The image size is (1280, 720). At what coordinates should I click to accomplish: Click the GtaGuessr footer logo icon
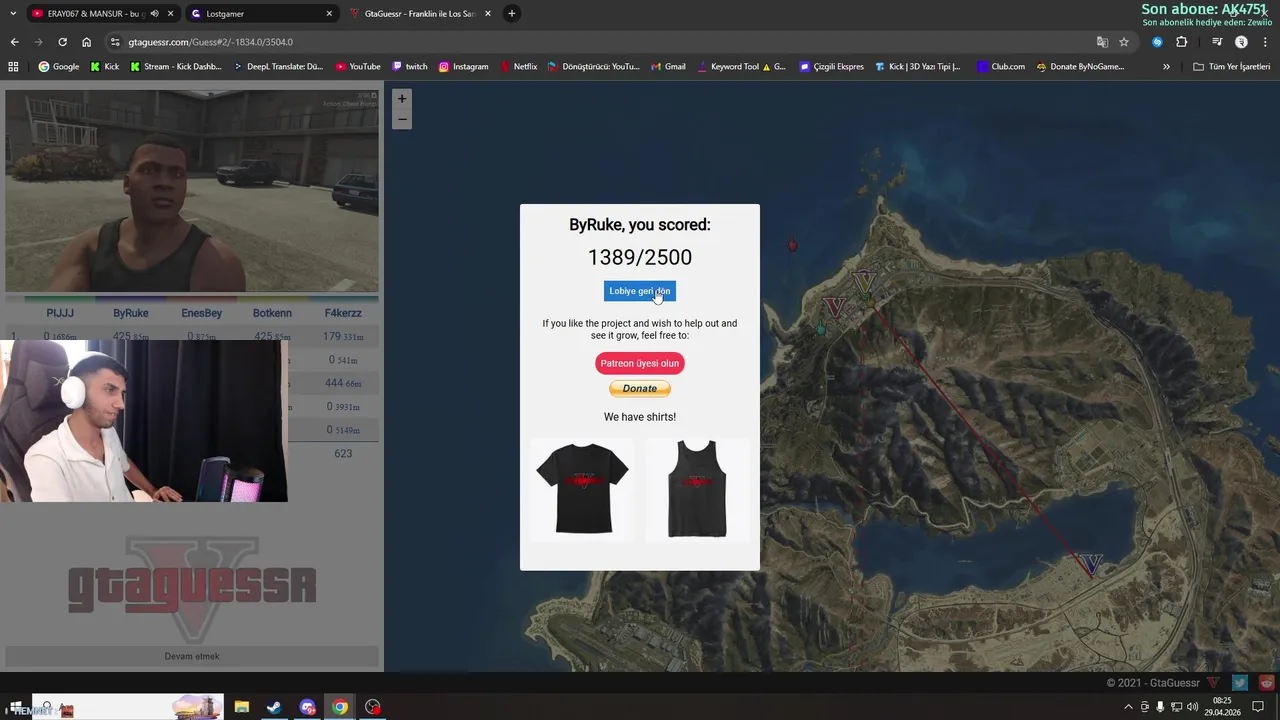[1213, 683]
